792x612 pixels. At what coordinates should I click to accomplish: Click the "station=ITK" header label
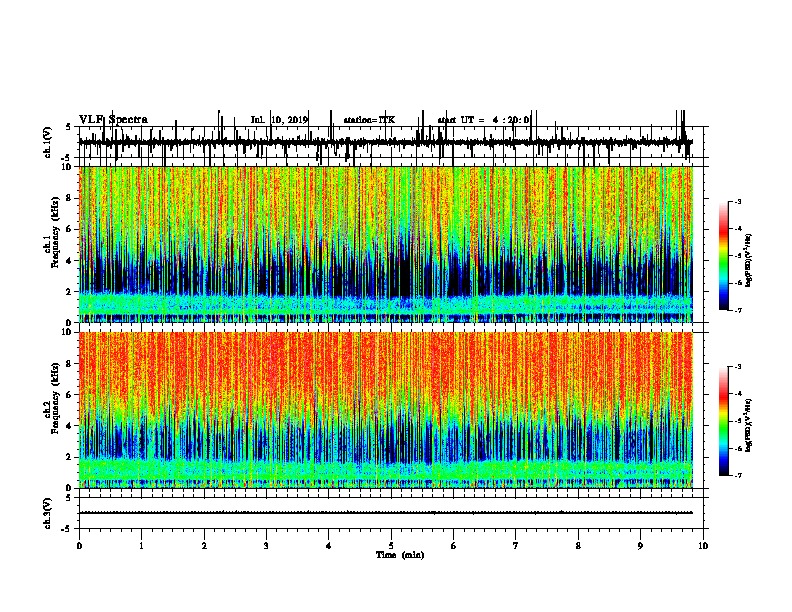point(369,120)
